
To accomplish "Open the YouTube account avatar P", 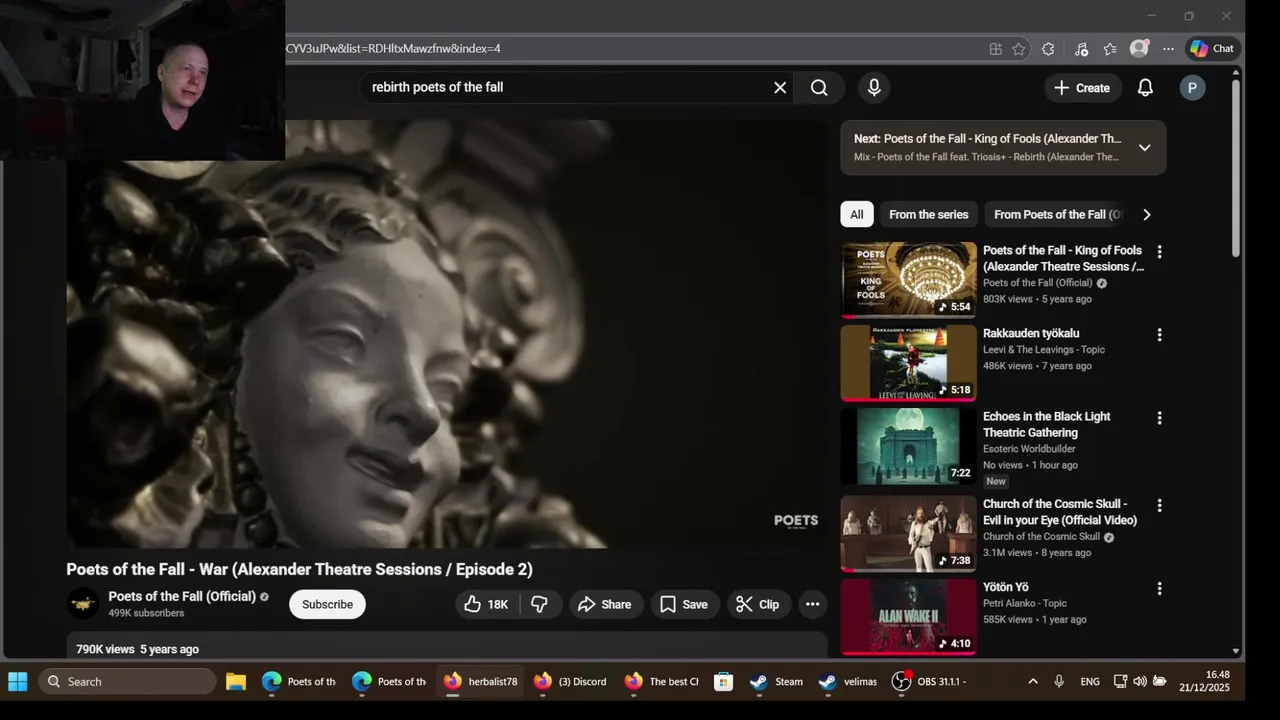I will 1191,88.
